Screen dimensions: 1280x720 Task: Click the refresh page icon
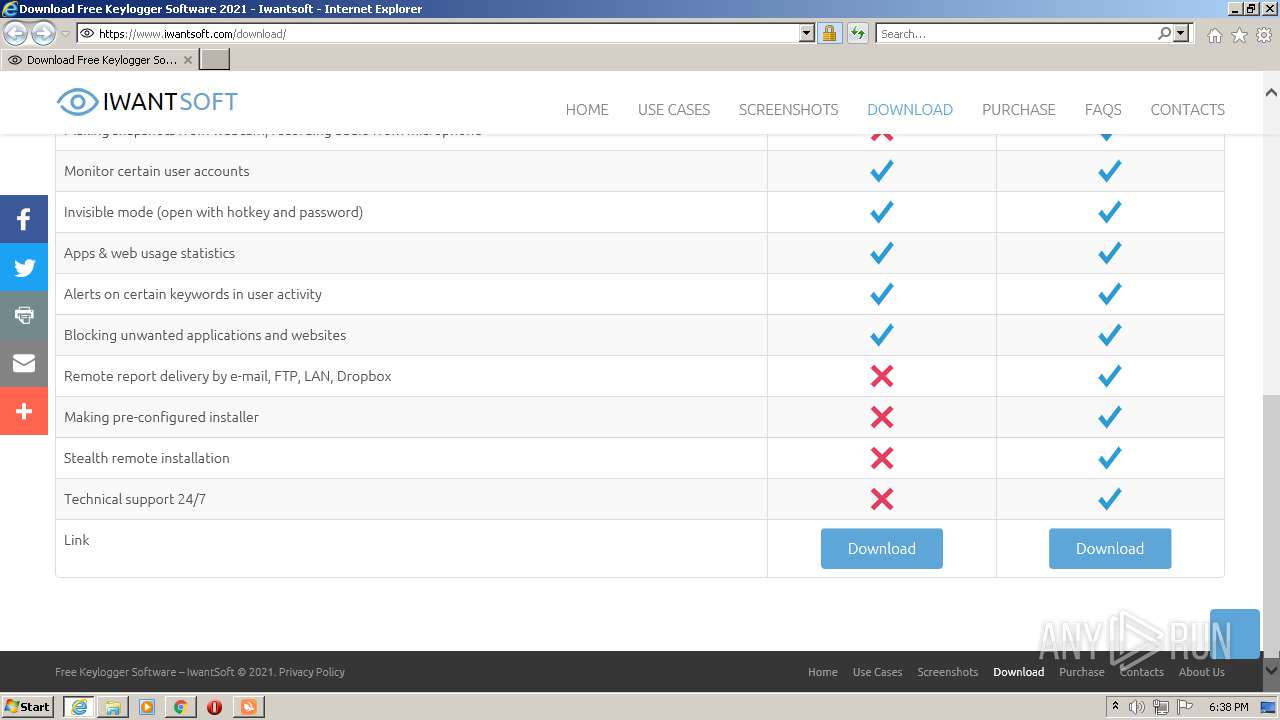pyautogui.click(x=857, y=33)
